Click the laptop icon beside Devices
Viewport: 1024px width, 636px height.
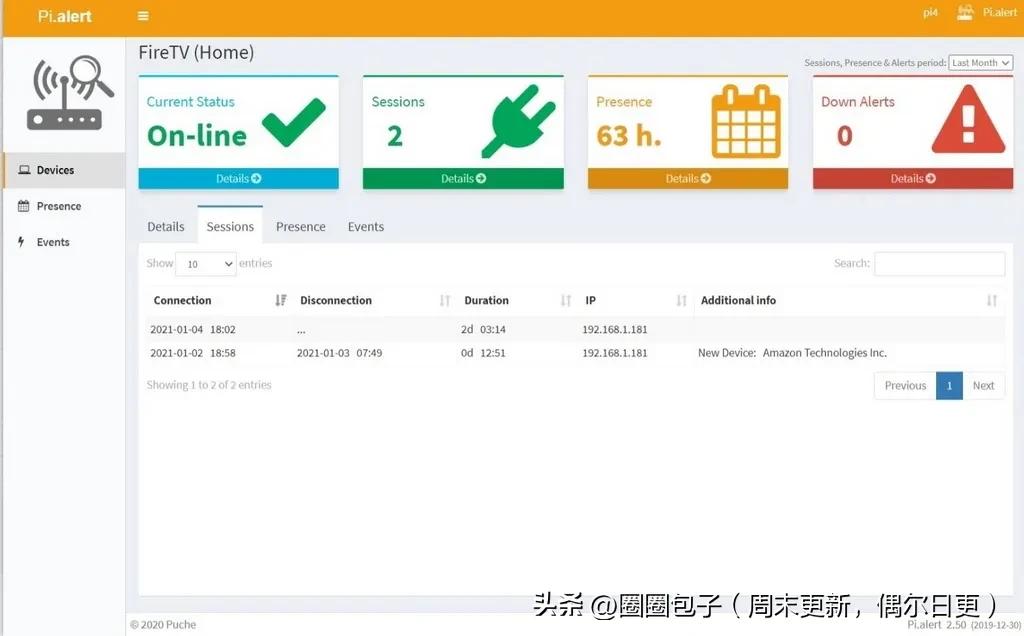point(24,170)
